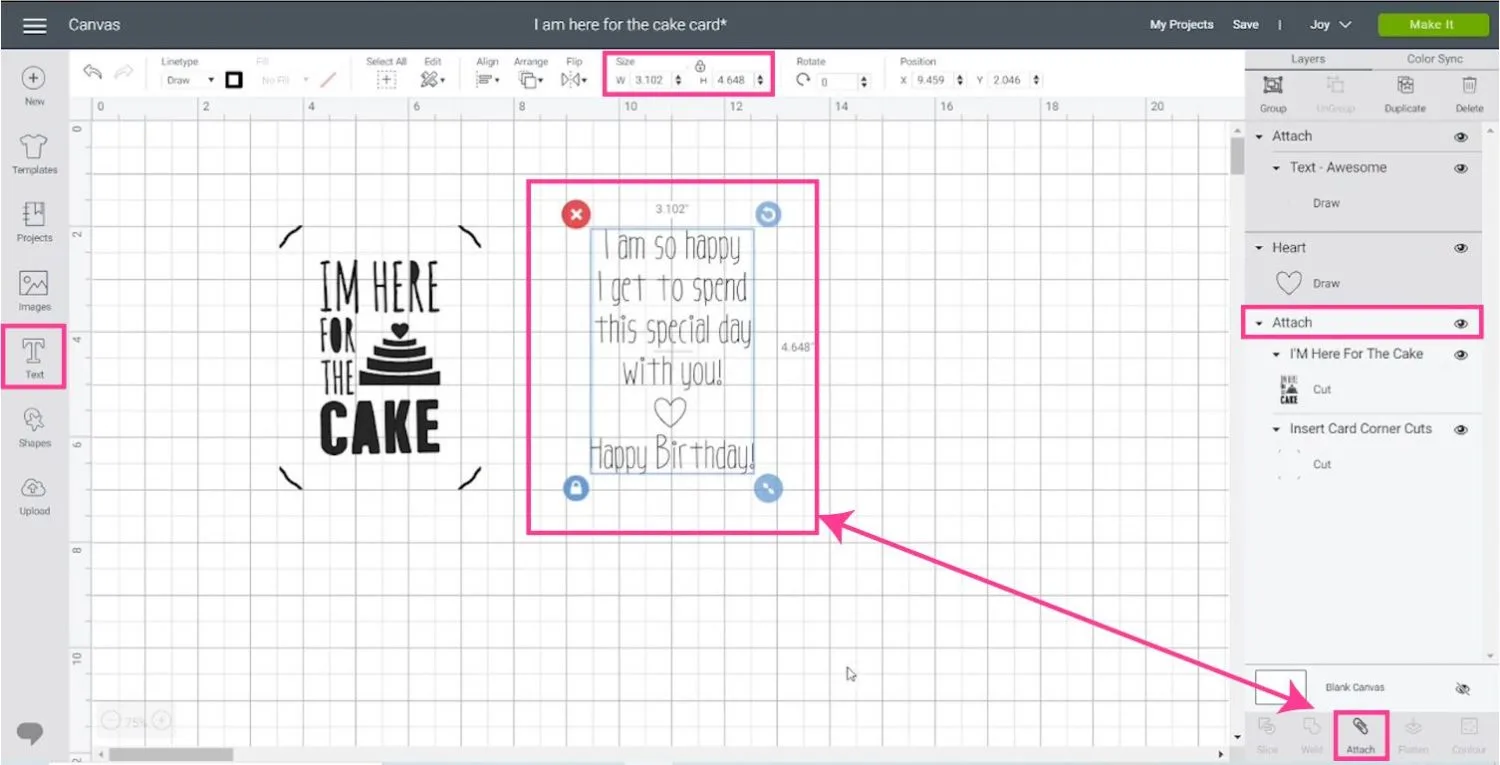Viewport: 1500px width, 765px height.
Task: Open the Flip options
Action: pyautogui.click(x=574, y=80)
